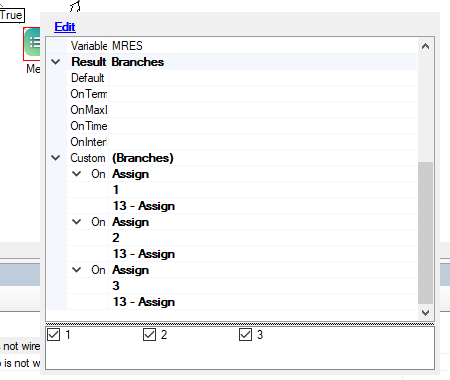The width and height of the screenshot is (450, 380).
Task: Collapse the Result Branches section
Action: tap(56, 62)
